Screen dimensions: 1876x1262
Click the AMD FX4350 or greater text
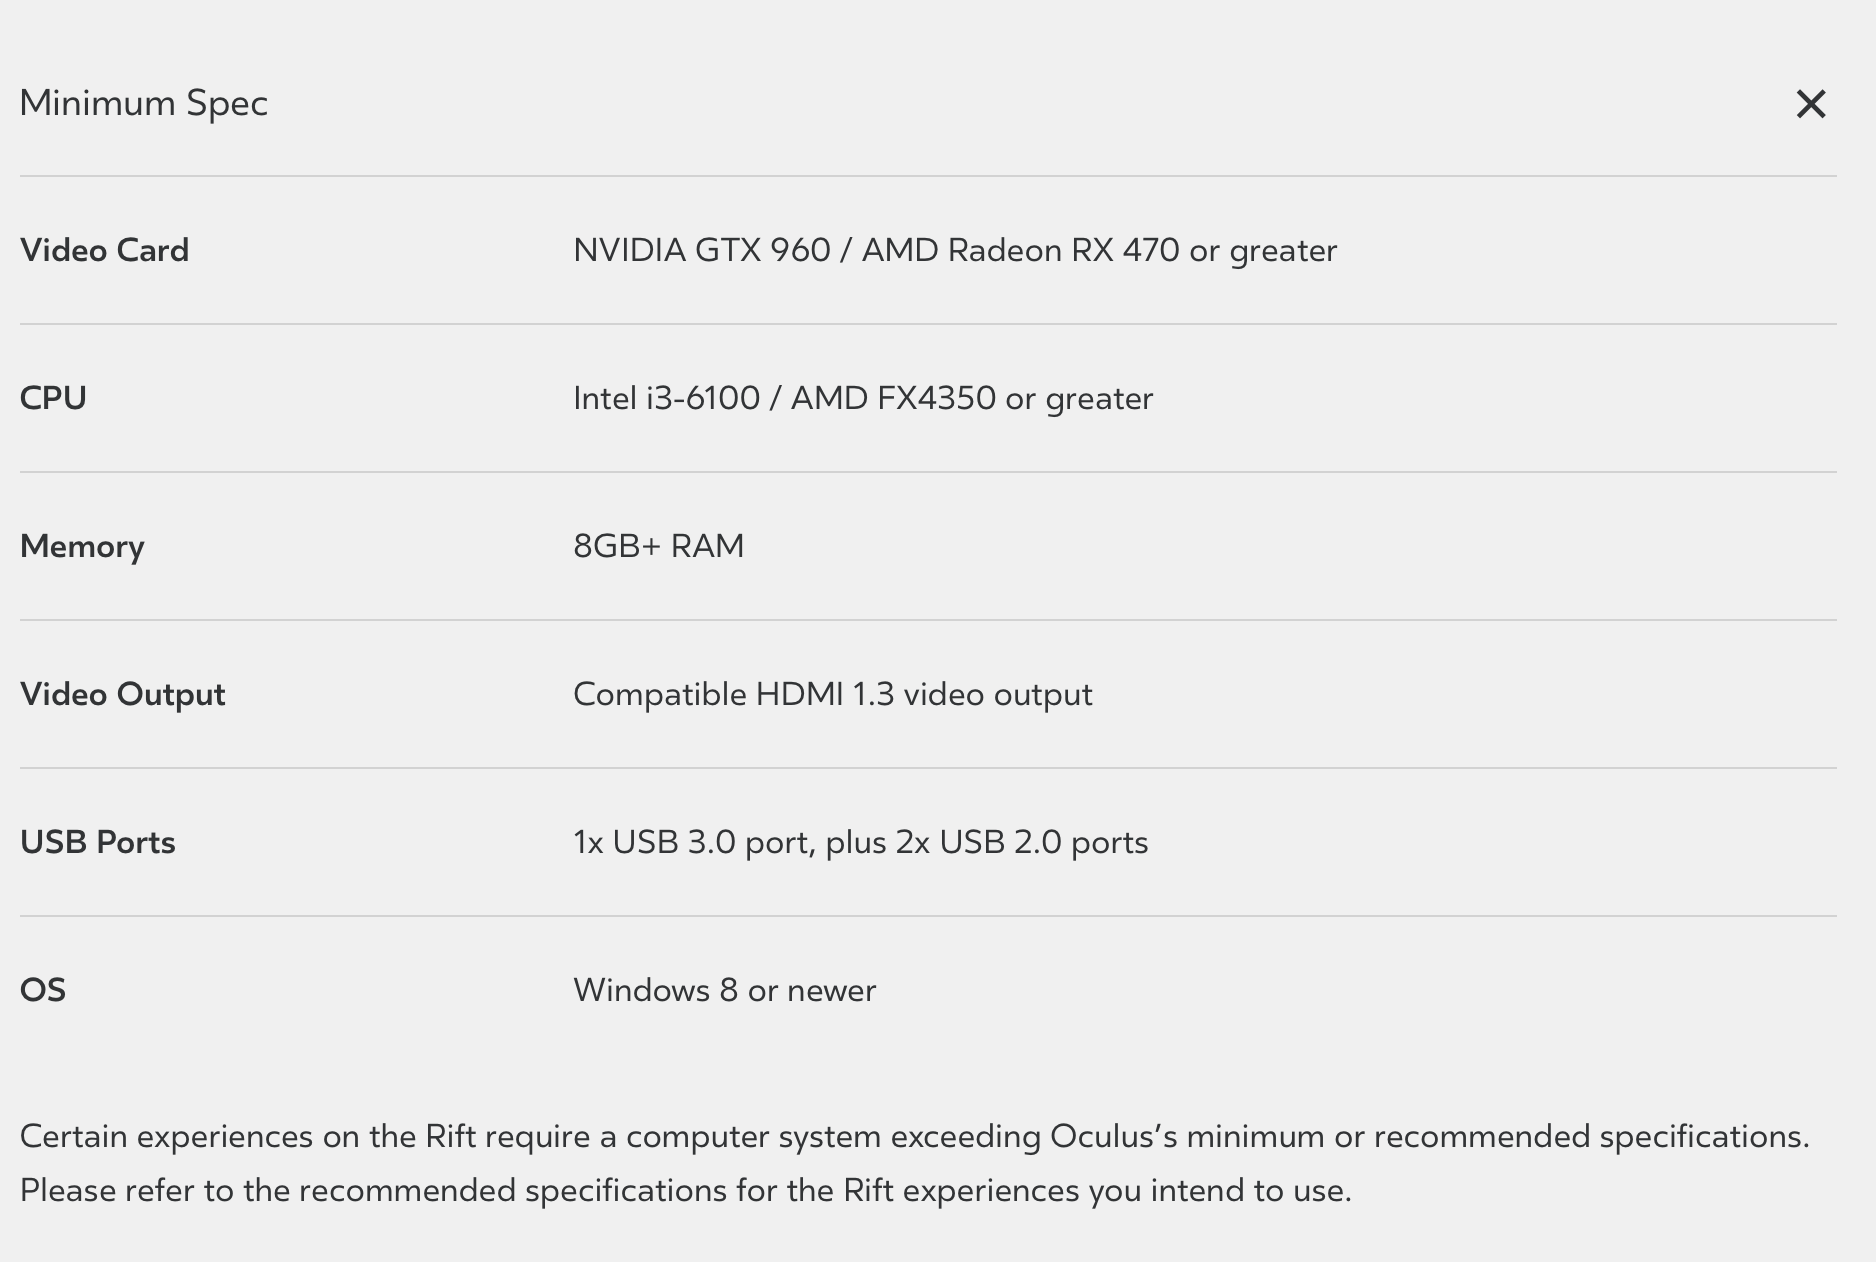point(972,398)
